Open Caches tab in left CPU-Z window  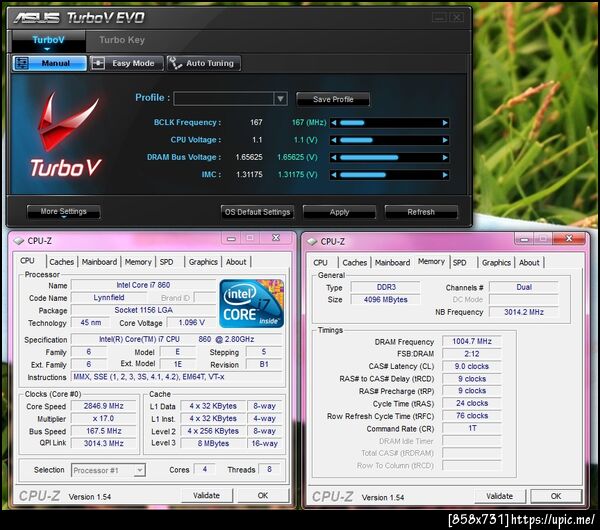[x=61, y=262]
